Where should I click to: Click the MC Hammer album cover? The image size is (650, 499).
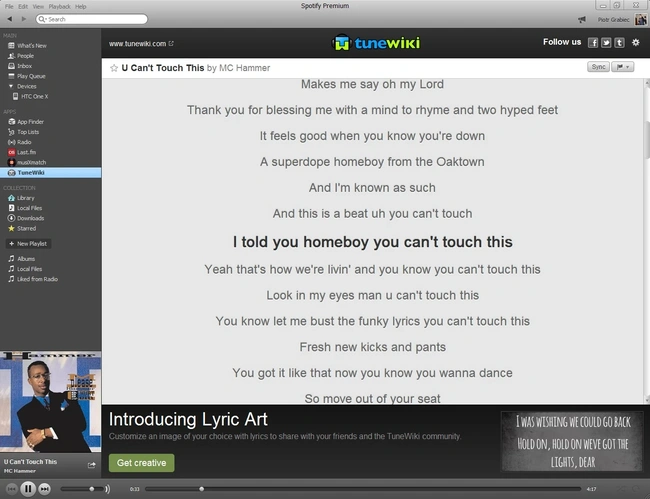click(51, 402)
